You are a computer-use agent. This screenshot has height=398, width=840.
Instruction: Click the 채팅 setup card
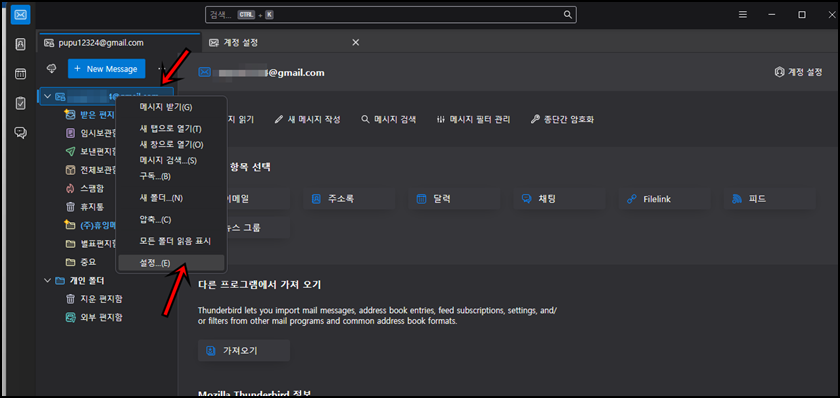(560, 199)
